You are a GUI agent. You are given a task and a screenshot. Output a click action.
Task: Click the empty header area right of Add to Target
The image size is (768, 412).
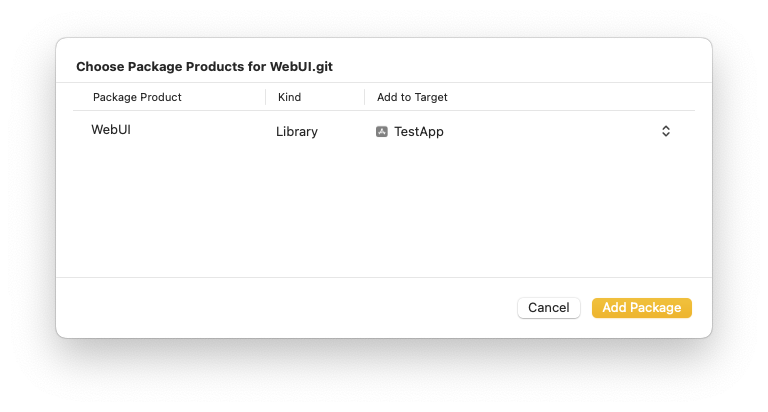(x=580, y=97)
